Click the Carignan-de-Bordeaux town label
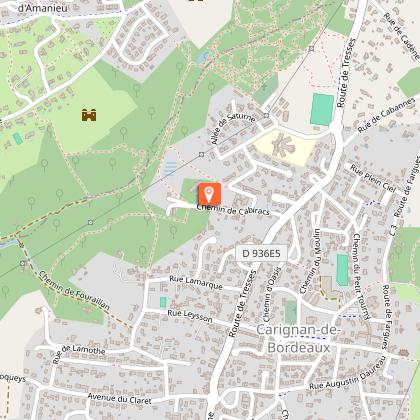This screenshot has width=420, height=420. click(x=299, y=338)
